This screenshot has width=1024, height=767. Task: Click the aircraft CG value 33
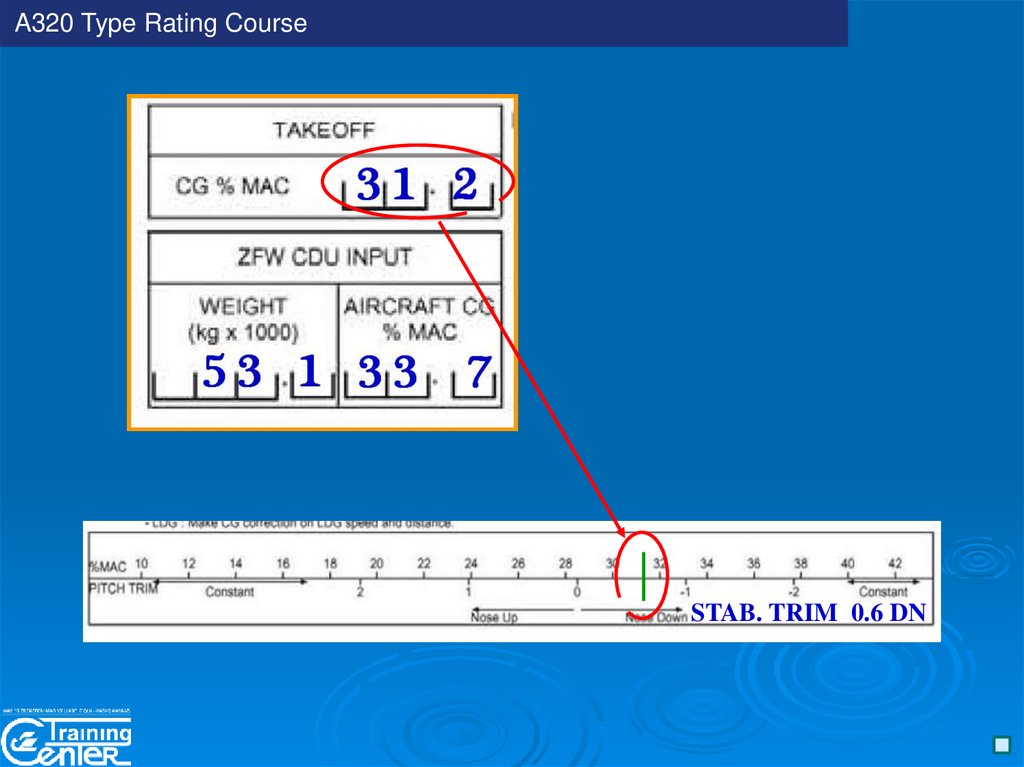coord(387,372)
